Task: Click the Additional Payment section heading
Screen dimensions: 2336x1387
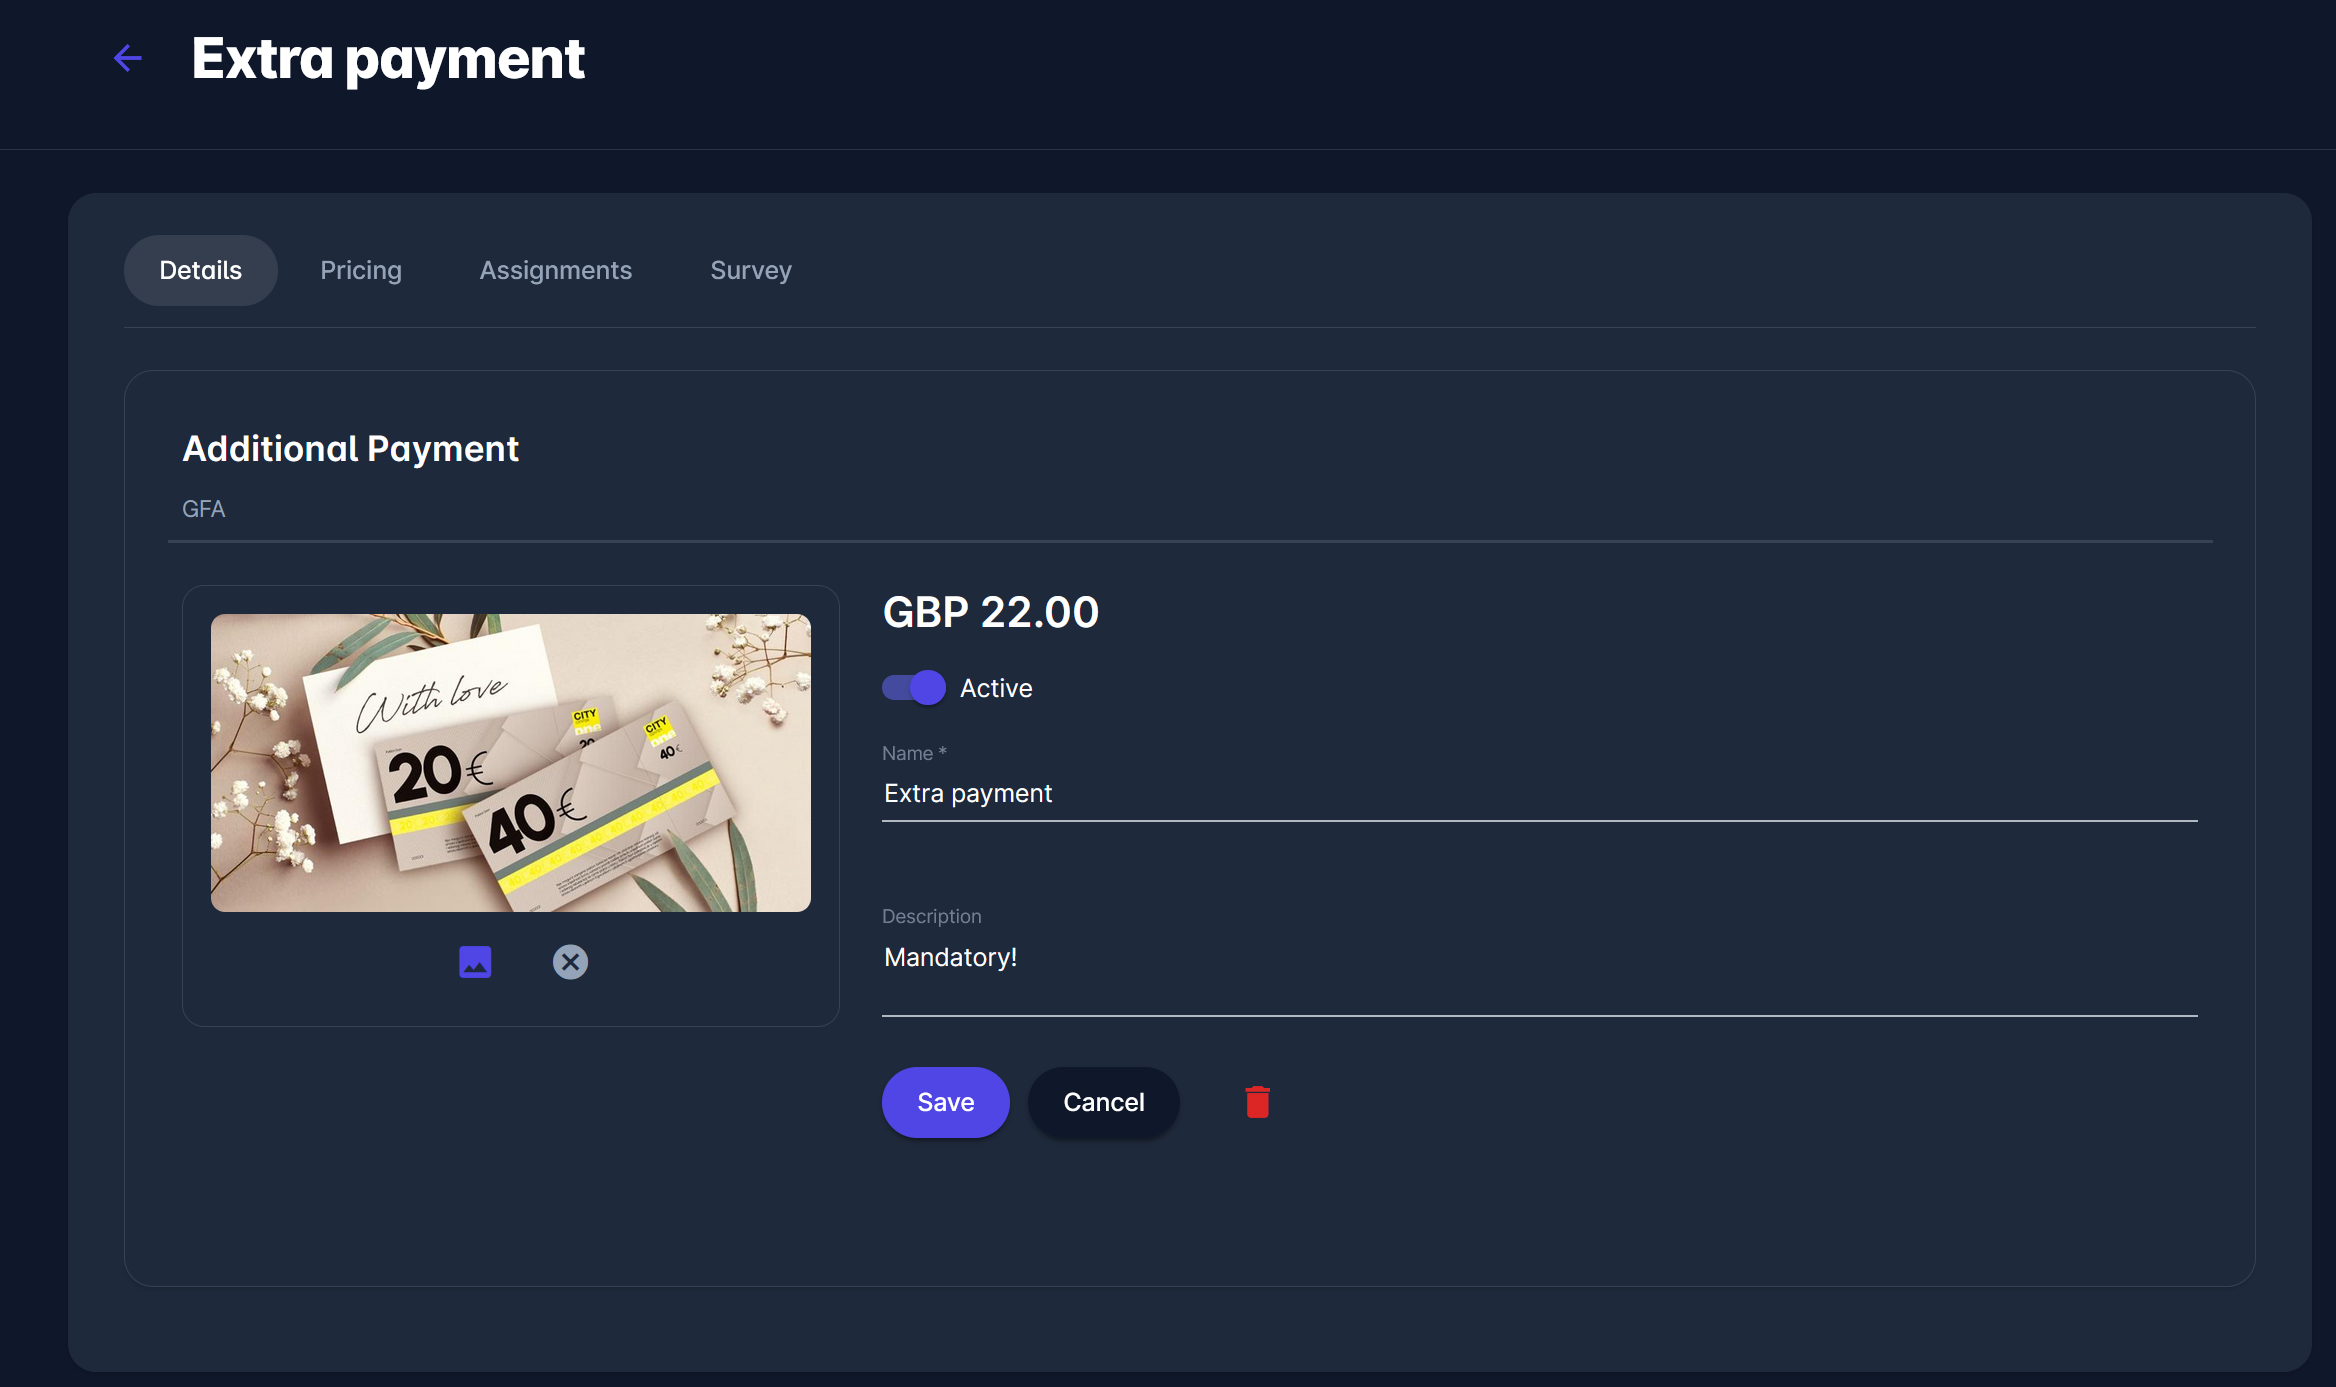Action: point(350,449)
